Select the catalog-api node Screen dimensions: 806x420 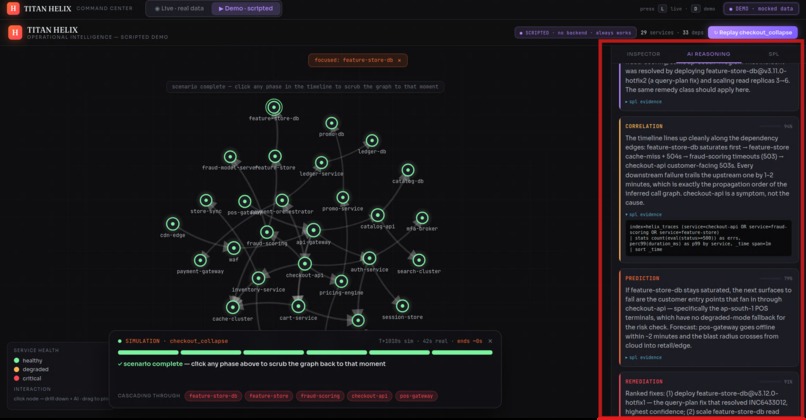pyautogui.click(x=377, y=215)
